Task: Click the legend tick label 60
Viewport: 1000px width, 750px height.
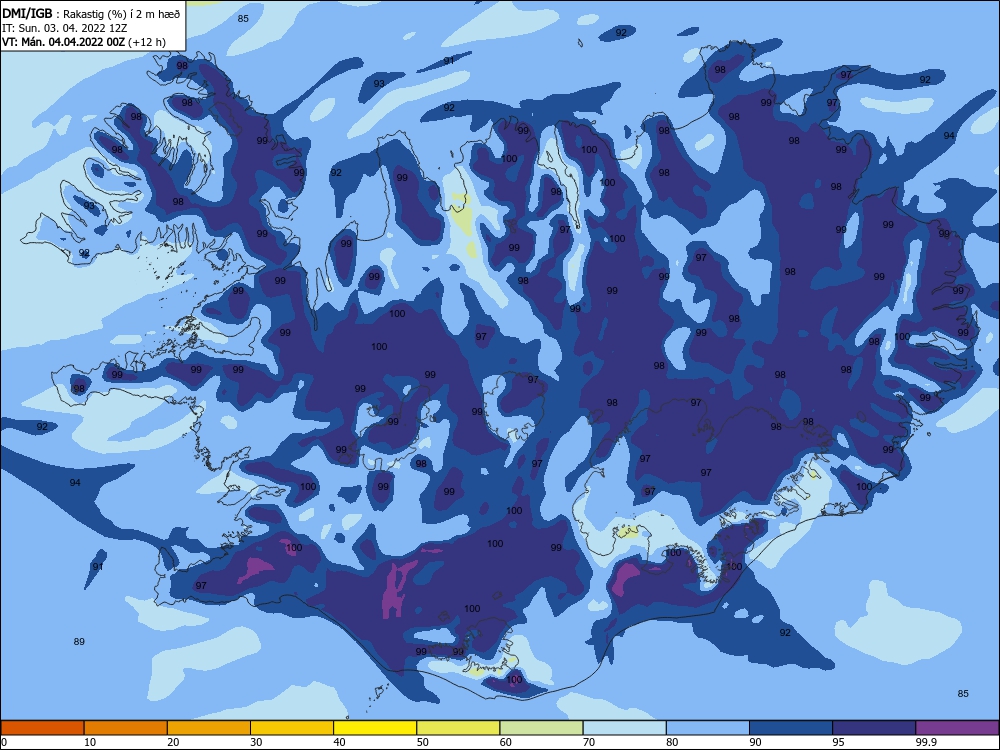Action: click(x=506, y=742)
